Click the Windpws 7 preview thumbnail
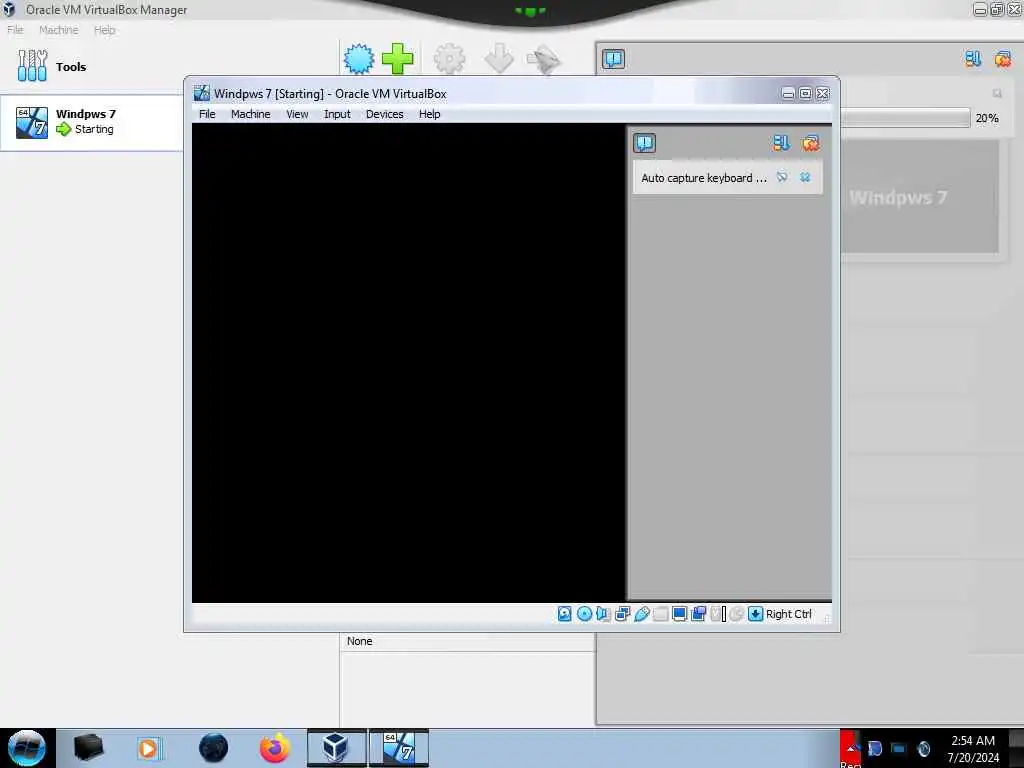 click(920, 197)
